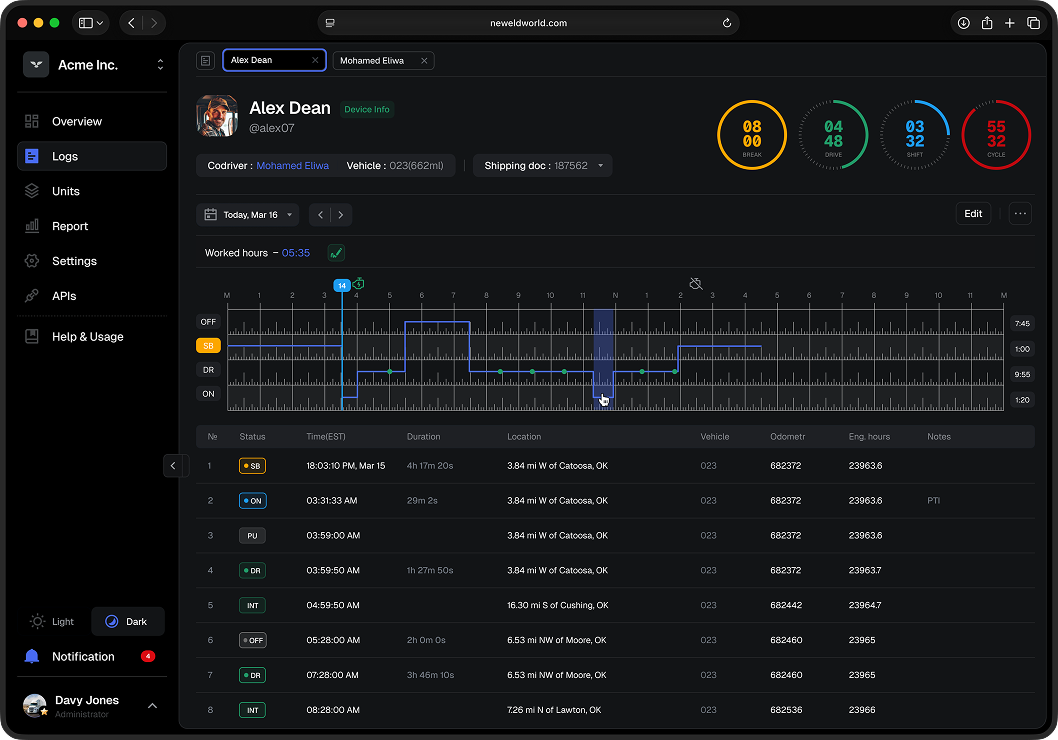Open the green worked hours graph icon
This screenshot has width=1058, height=740.
(336, 253)
